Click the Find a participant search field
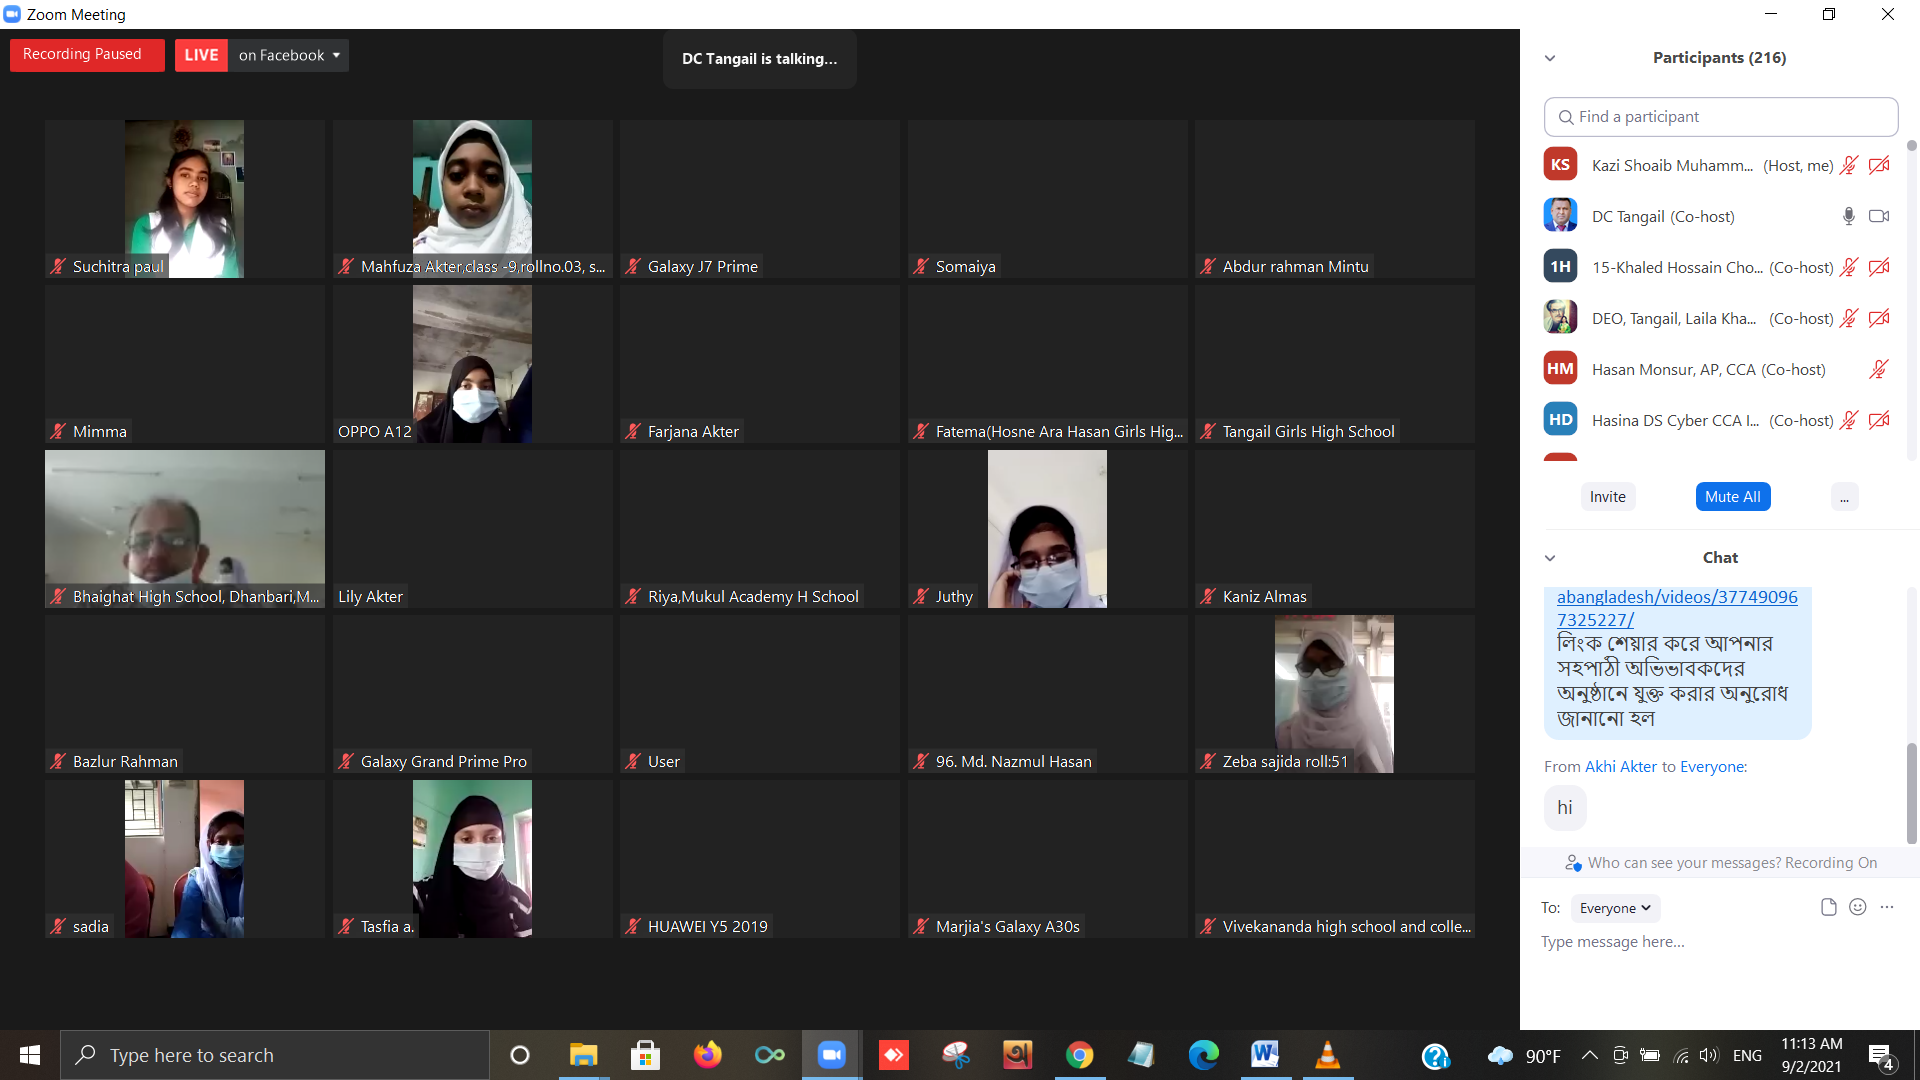This screenshot has height=1080, width=1920. pos(1721,117)
